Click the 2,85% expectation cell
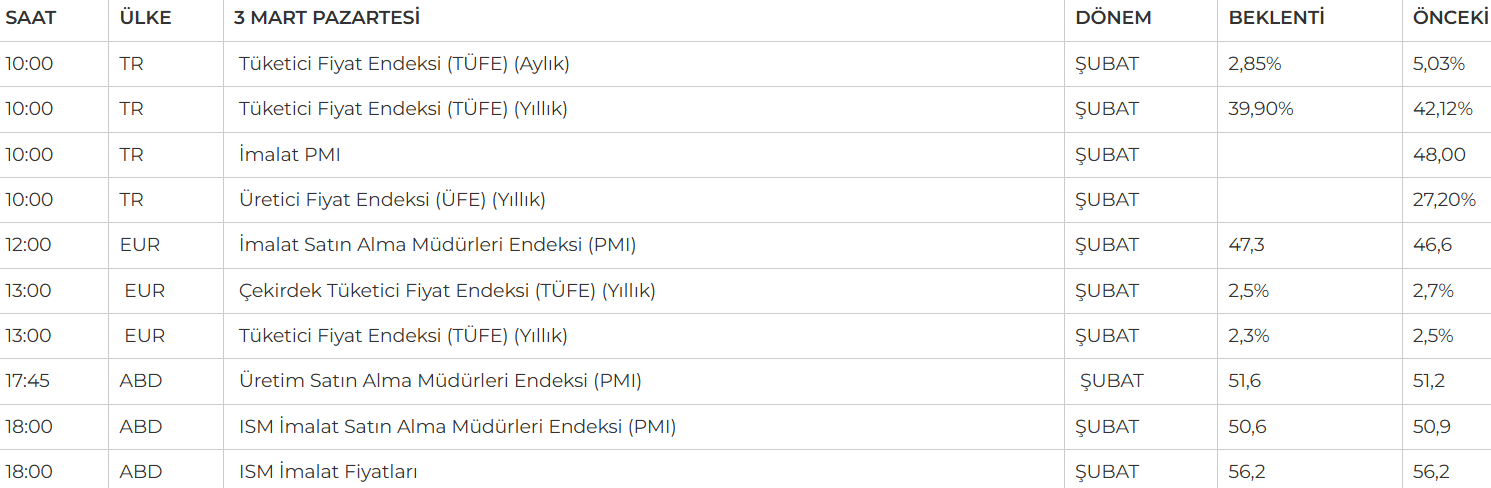Image resolution: width=1491 pixels, height=488 pixels. (x=1254, y=64)
